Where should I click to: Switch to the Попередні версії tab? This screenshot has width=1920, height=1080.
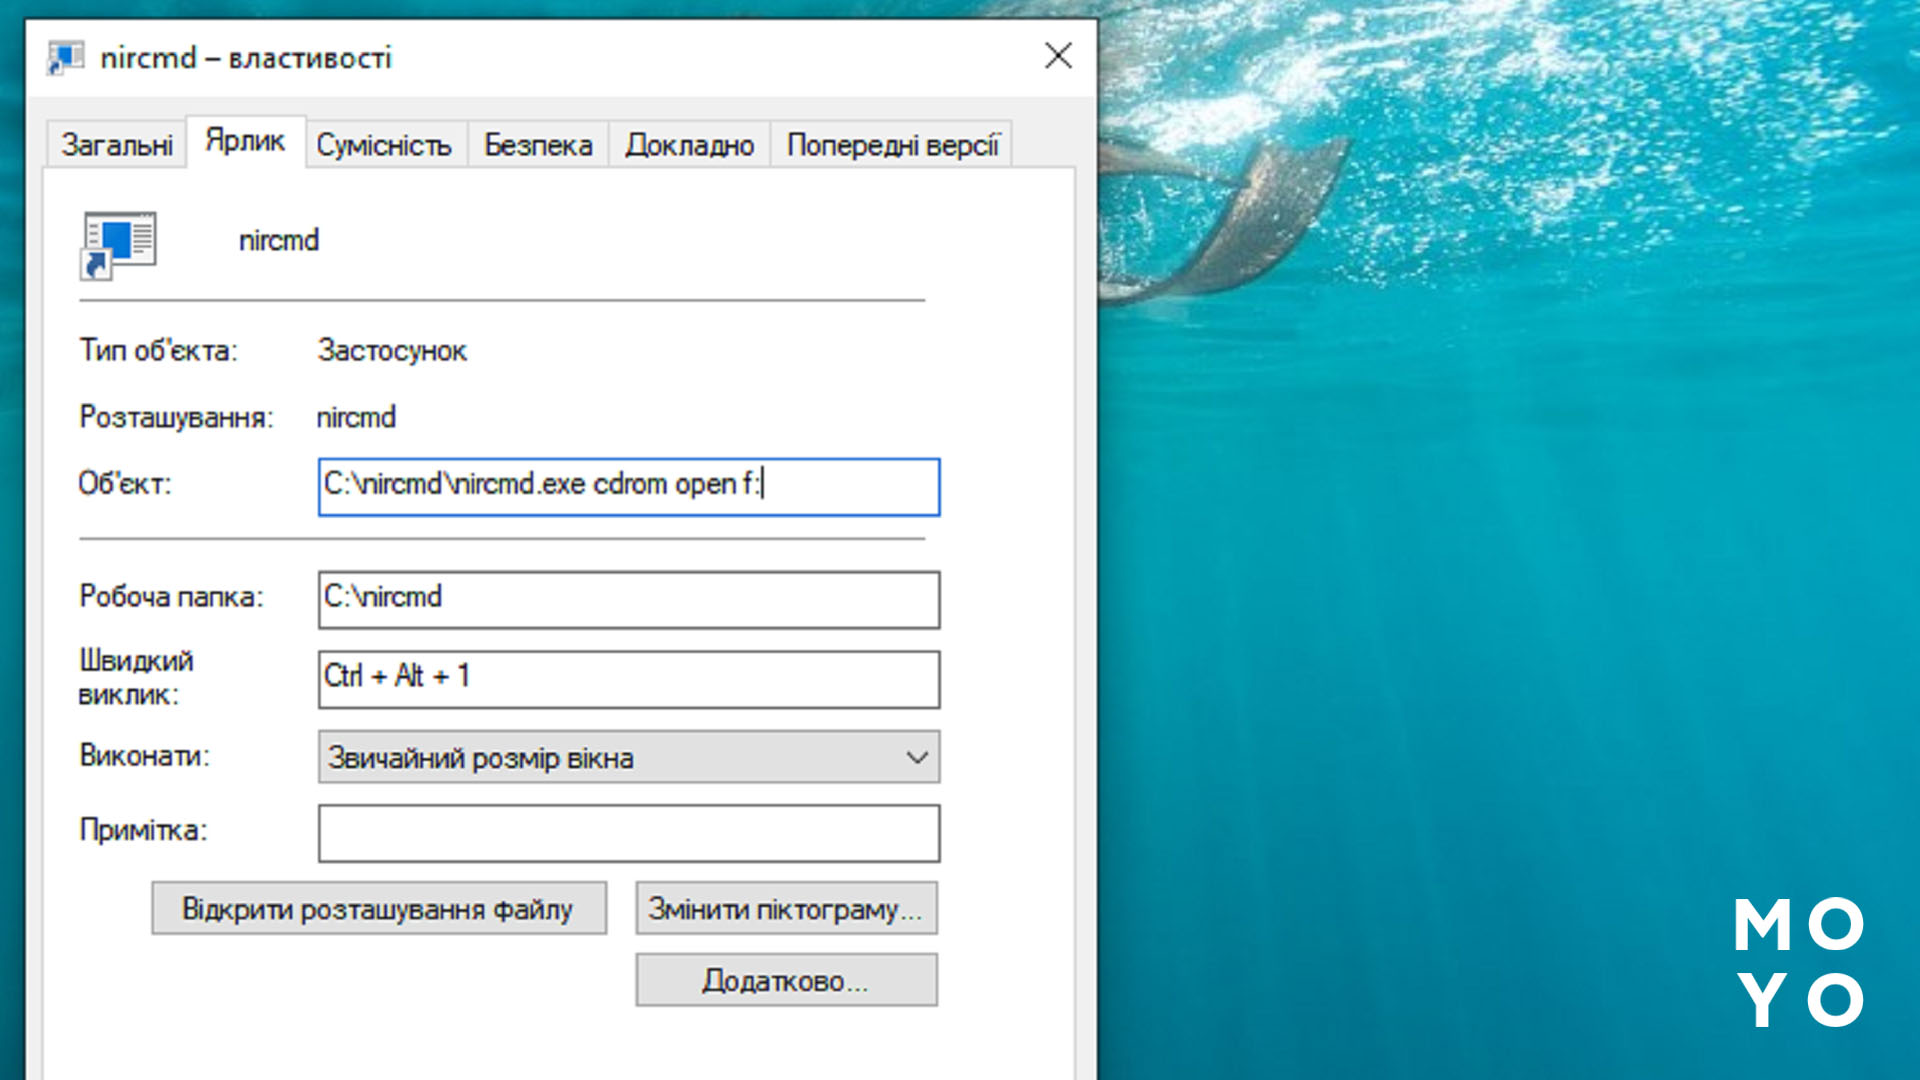[893, 145]
